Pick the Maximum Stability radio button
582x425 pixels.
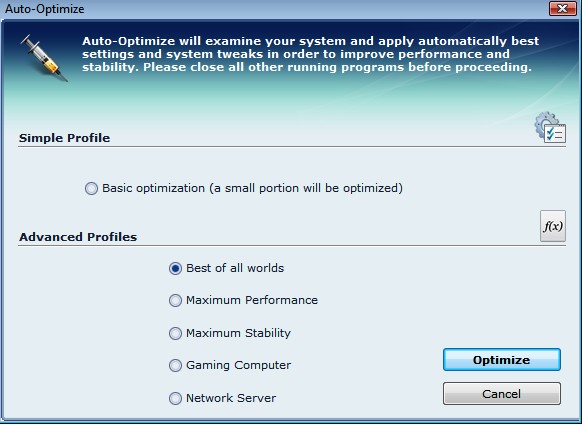click(175, 333)
